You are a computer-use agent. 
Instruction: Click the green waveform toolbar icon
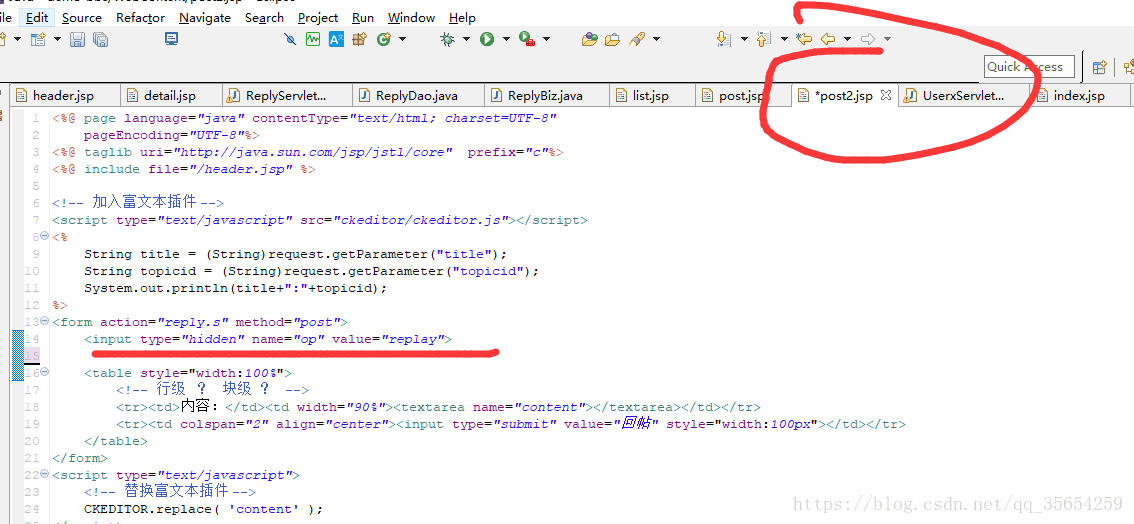pyautogui.click(x=312, y=39)
